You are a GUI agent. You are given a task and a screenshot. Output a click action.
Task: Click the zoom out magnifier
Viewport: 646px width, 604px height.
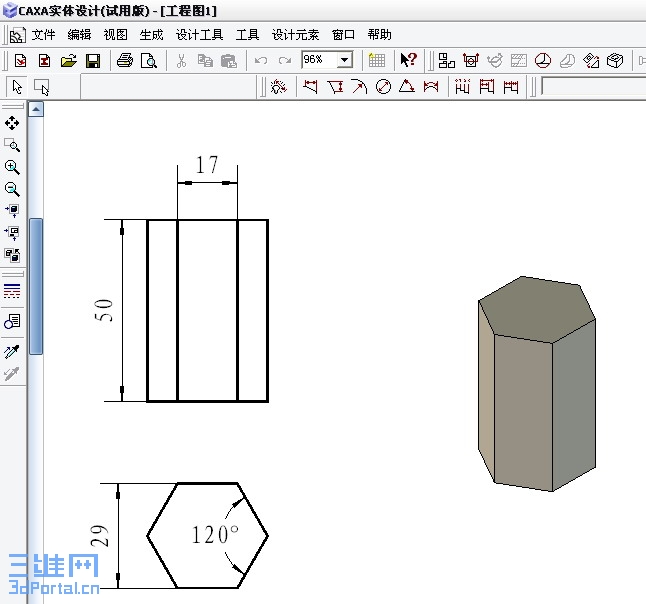(x=12, y=190)
